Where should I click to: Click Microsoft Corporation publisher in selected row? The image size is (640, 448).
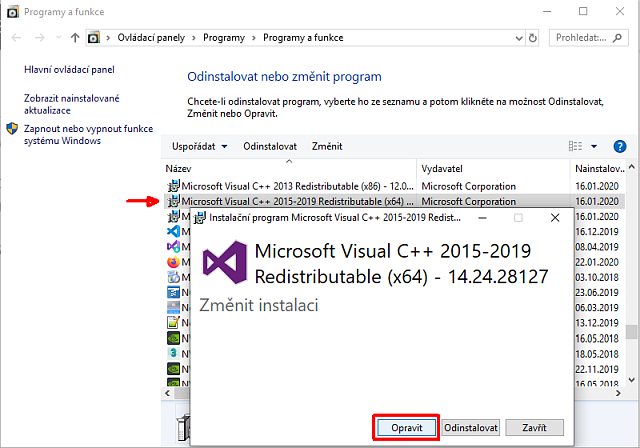tap(469, 201)
